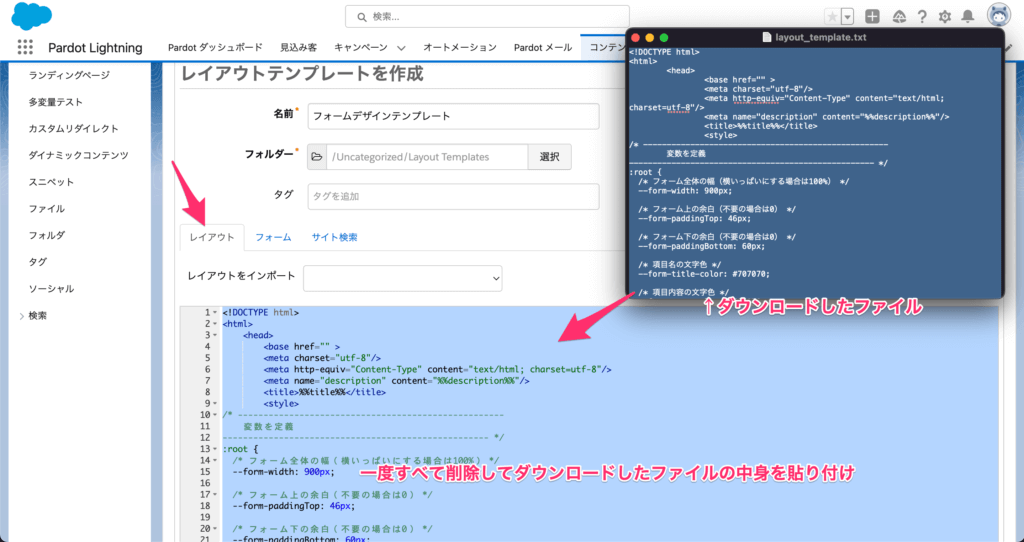This screenshot has width=1024, height=542.
Task: Collapse the head fold on line 3
Action: (x=215, y=336)
